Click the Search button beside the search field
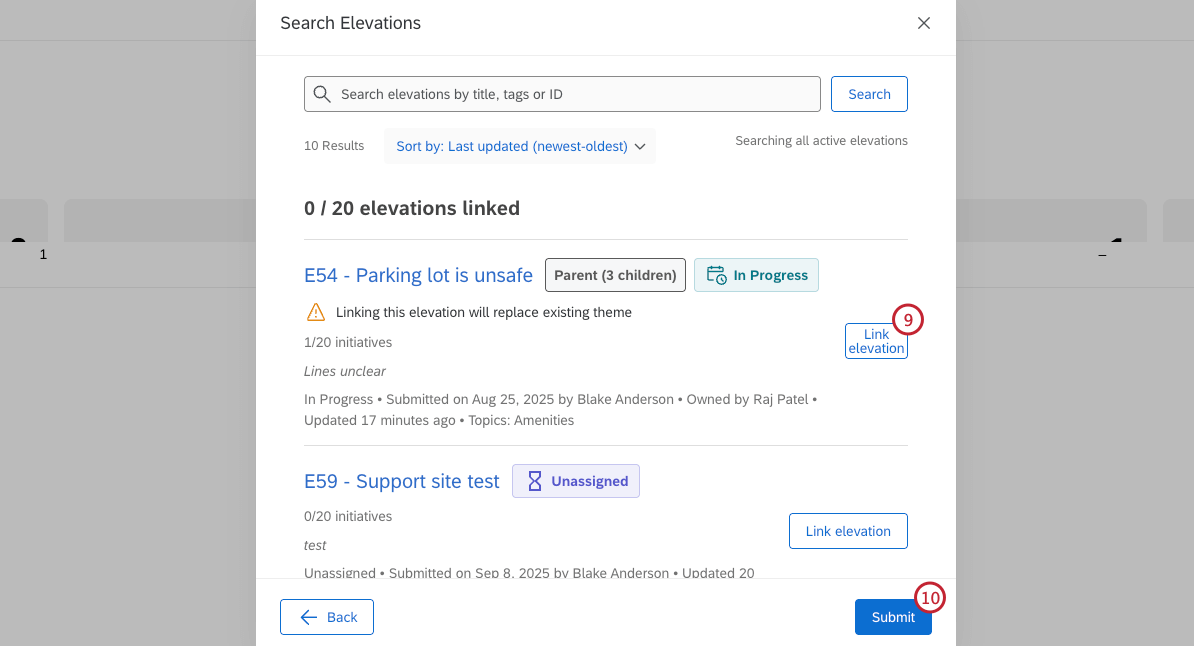Viewport: 1194px width, 646px height. 869,93
